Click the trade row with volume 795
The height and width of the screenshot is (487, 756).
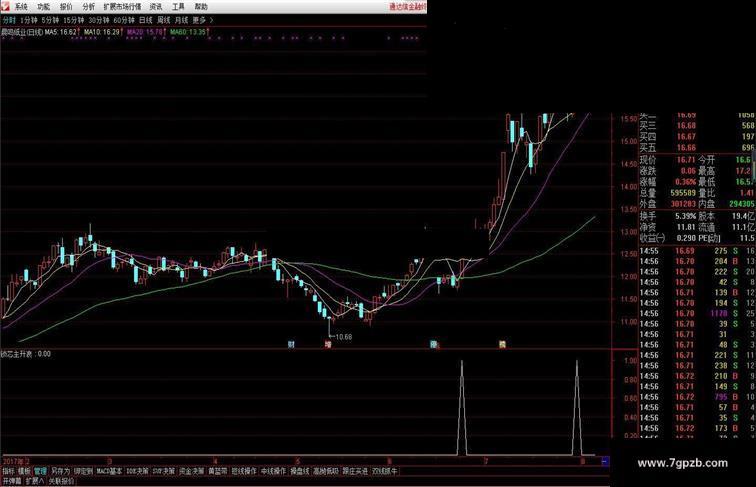pyautogui.click(x=698, y=397)
